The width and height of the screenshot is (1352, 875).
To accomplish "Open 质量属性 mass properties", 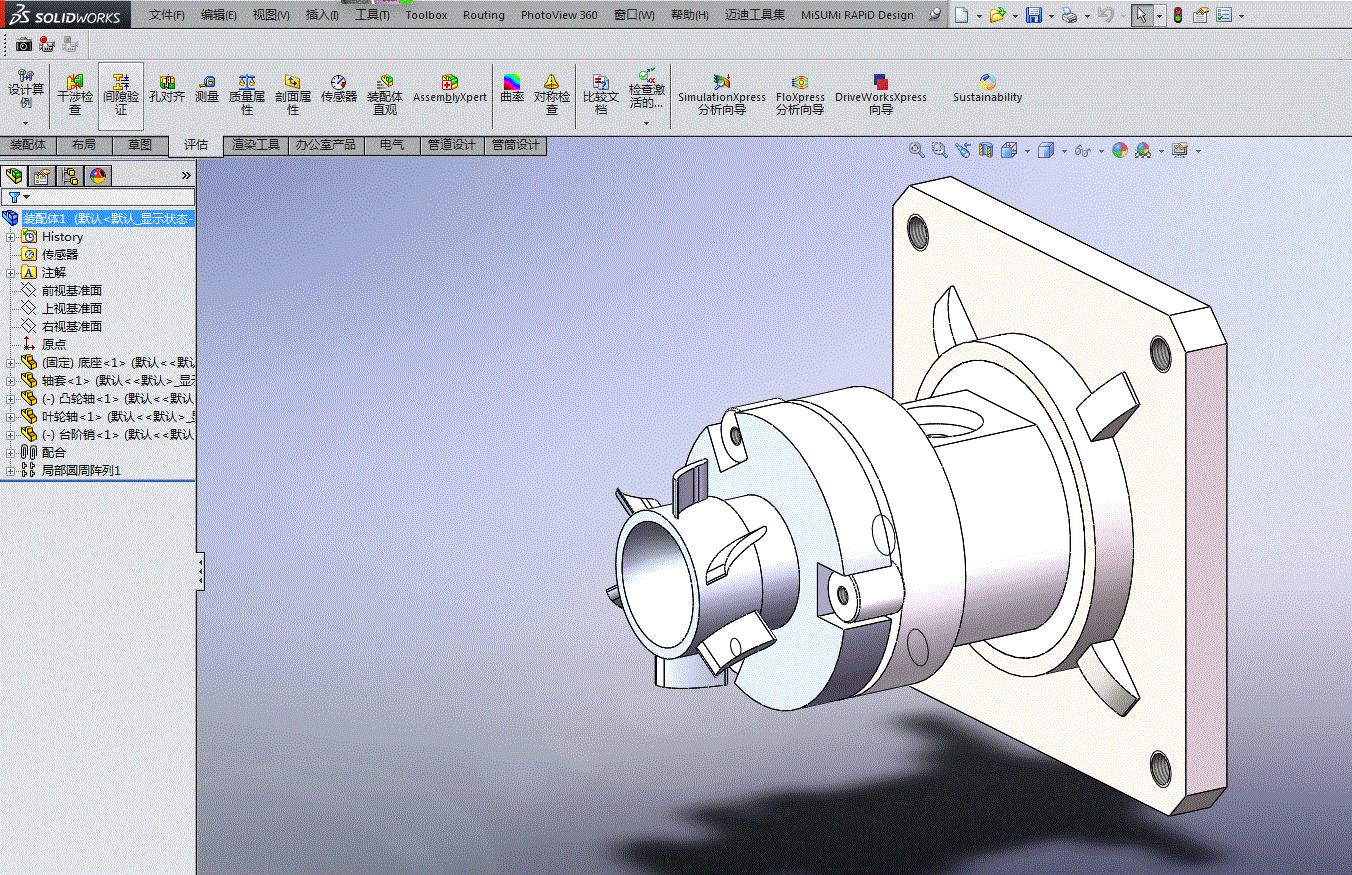I will pyautogui.click(x=246, y=95).
